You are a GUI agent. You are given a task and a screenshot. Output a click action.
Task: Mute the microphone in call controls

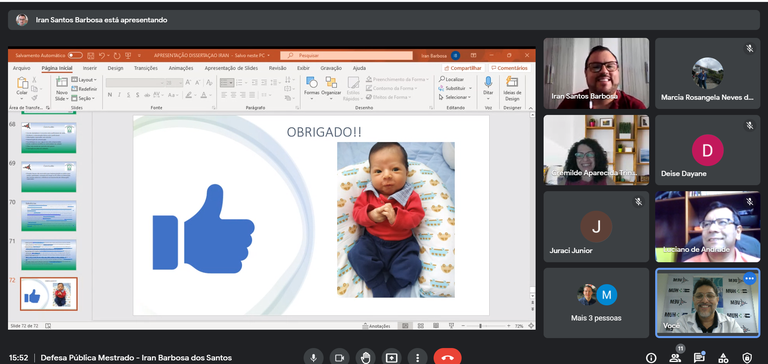tap(313, 358)
